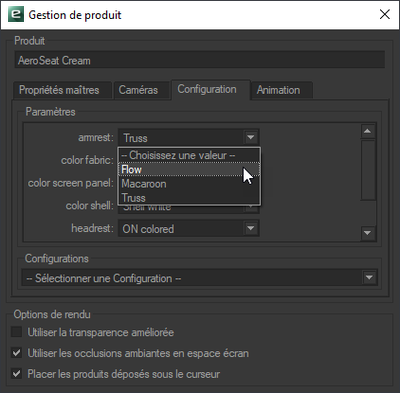The width and height of the screenshot is (400, 393).
Task: Select Flow in the armrest list
Action: pos(189,169)
